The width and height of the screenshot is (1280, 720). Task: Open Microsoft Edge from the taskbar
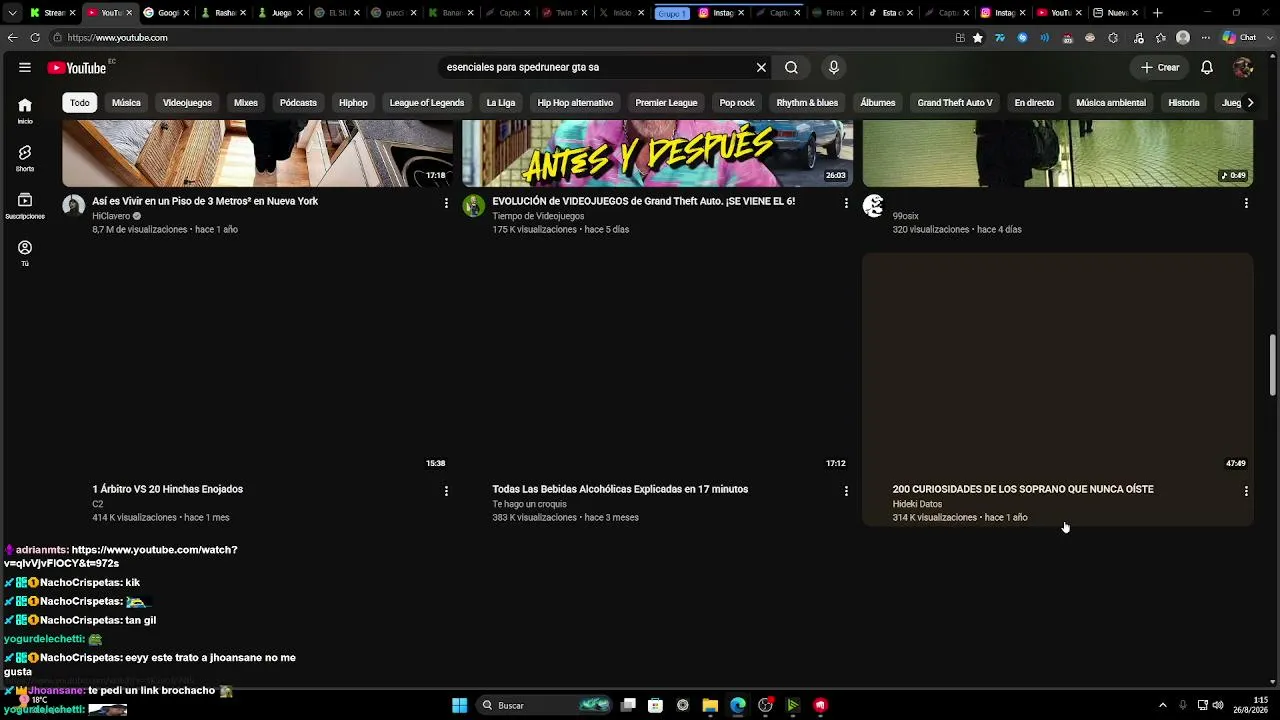(x=738, y=705)
